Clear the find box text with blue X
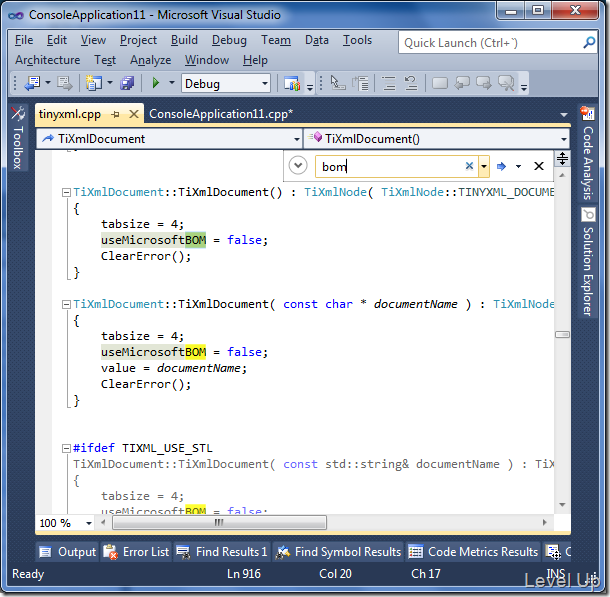Screen dimensions: 610x597 [x=470, y=166]
